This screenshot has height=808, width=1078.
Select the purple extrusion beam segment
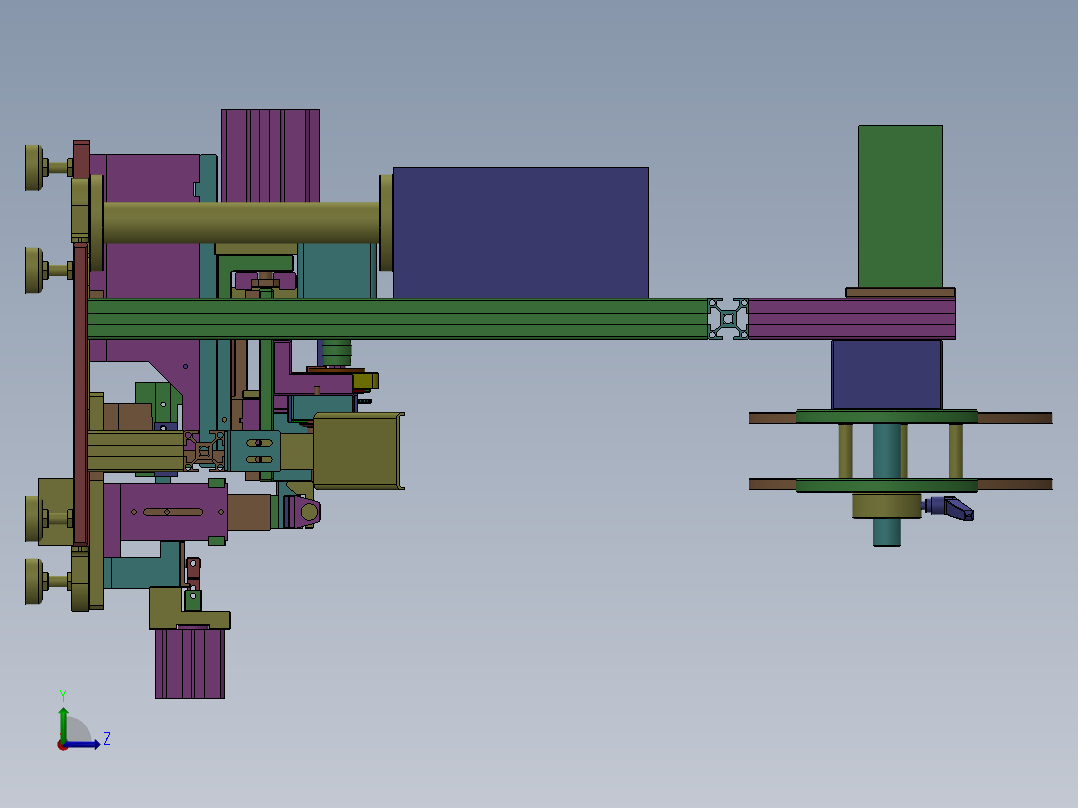coord(852,318)
